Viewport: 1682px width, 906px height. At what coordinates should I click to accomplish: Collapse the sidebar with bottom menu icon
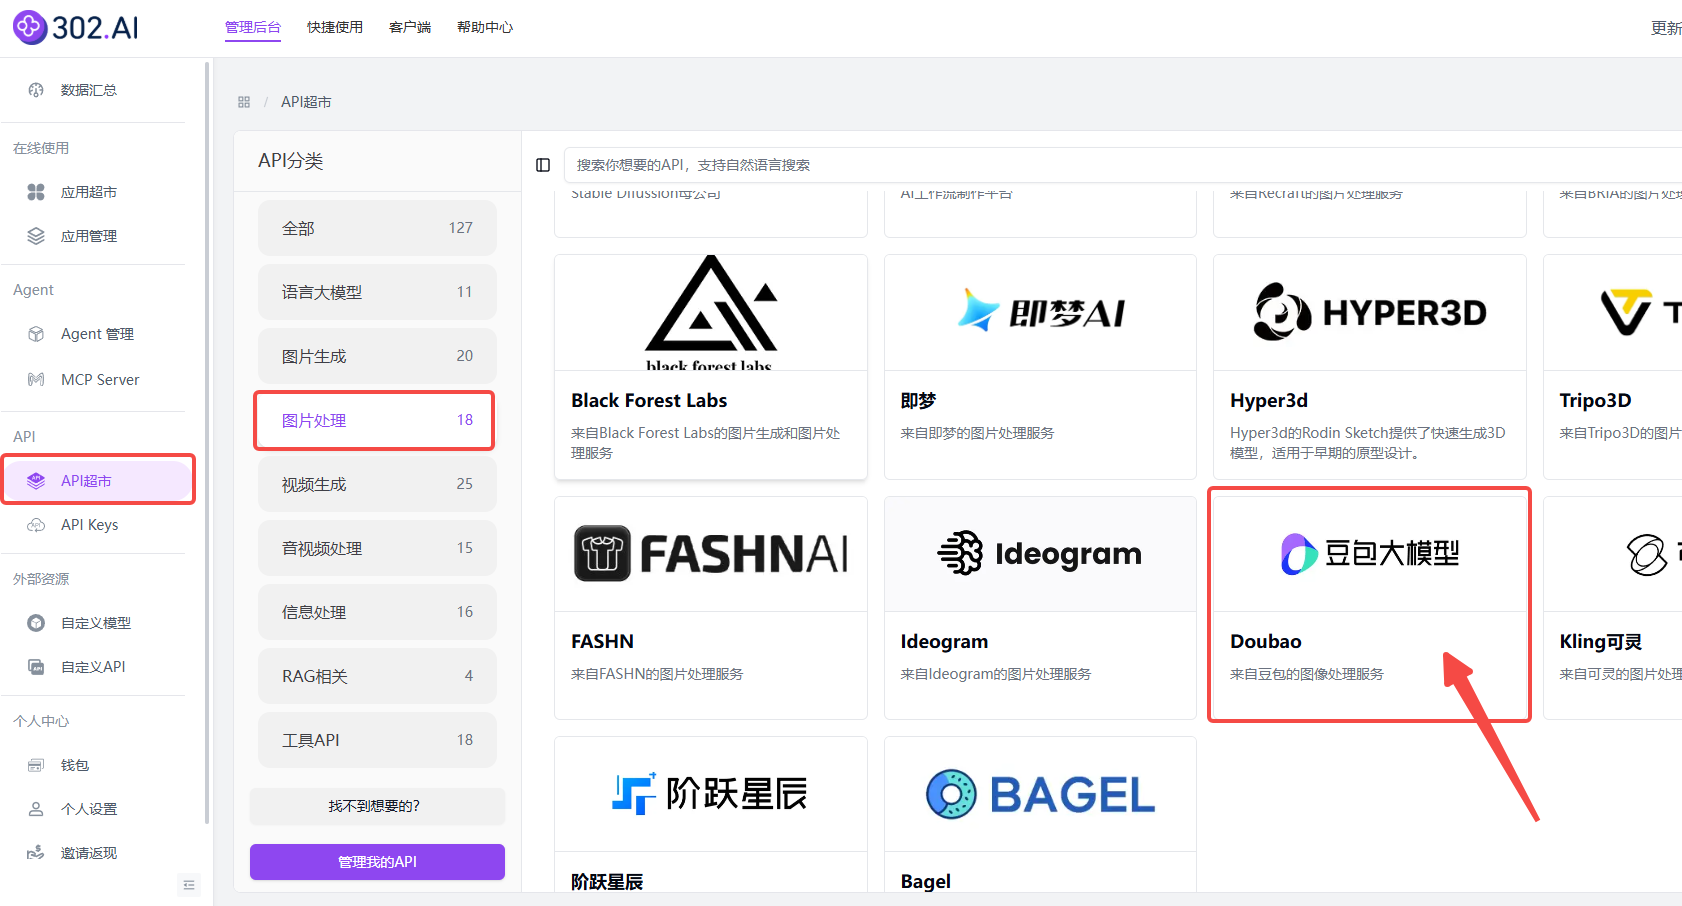click(189, 885)
